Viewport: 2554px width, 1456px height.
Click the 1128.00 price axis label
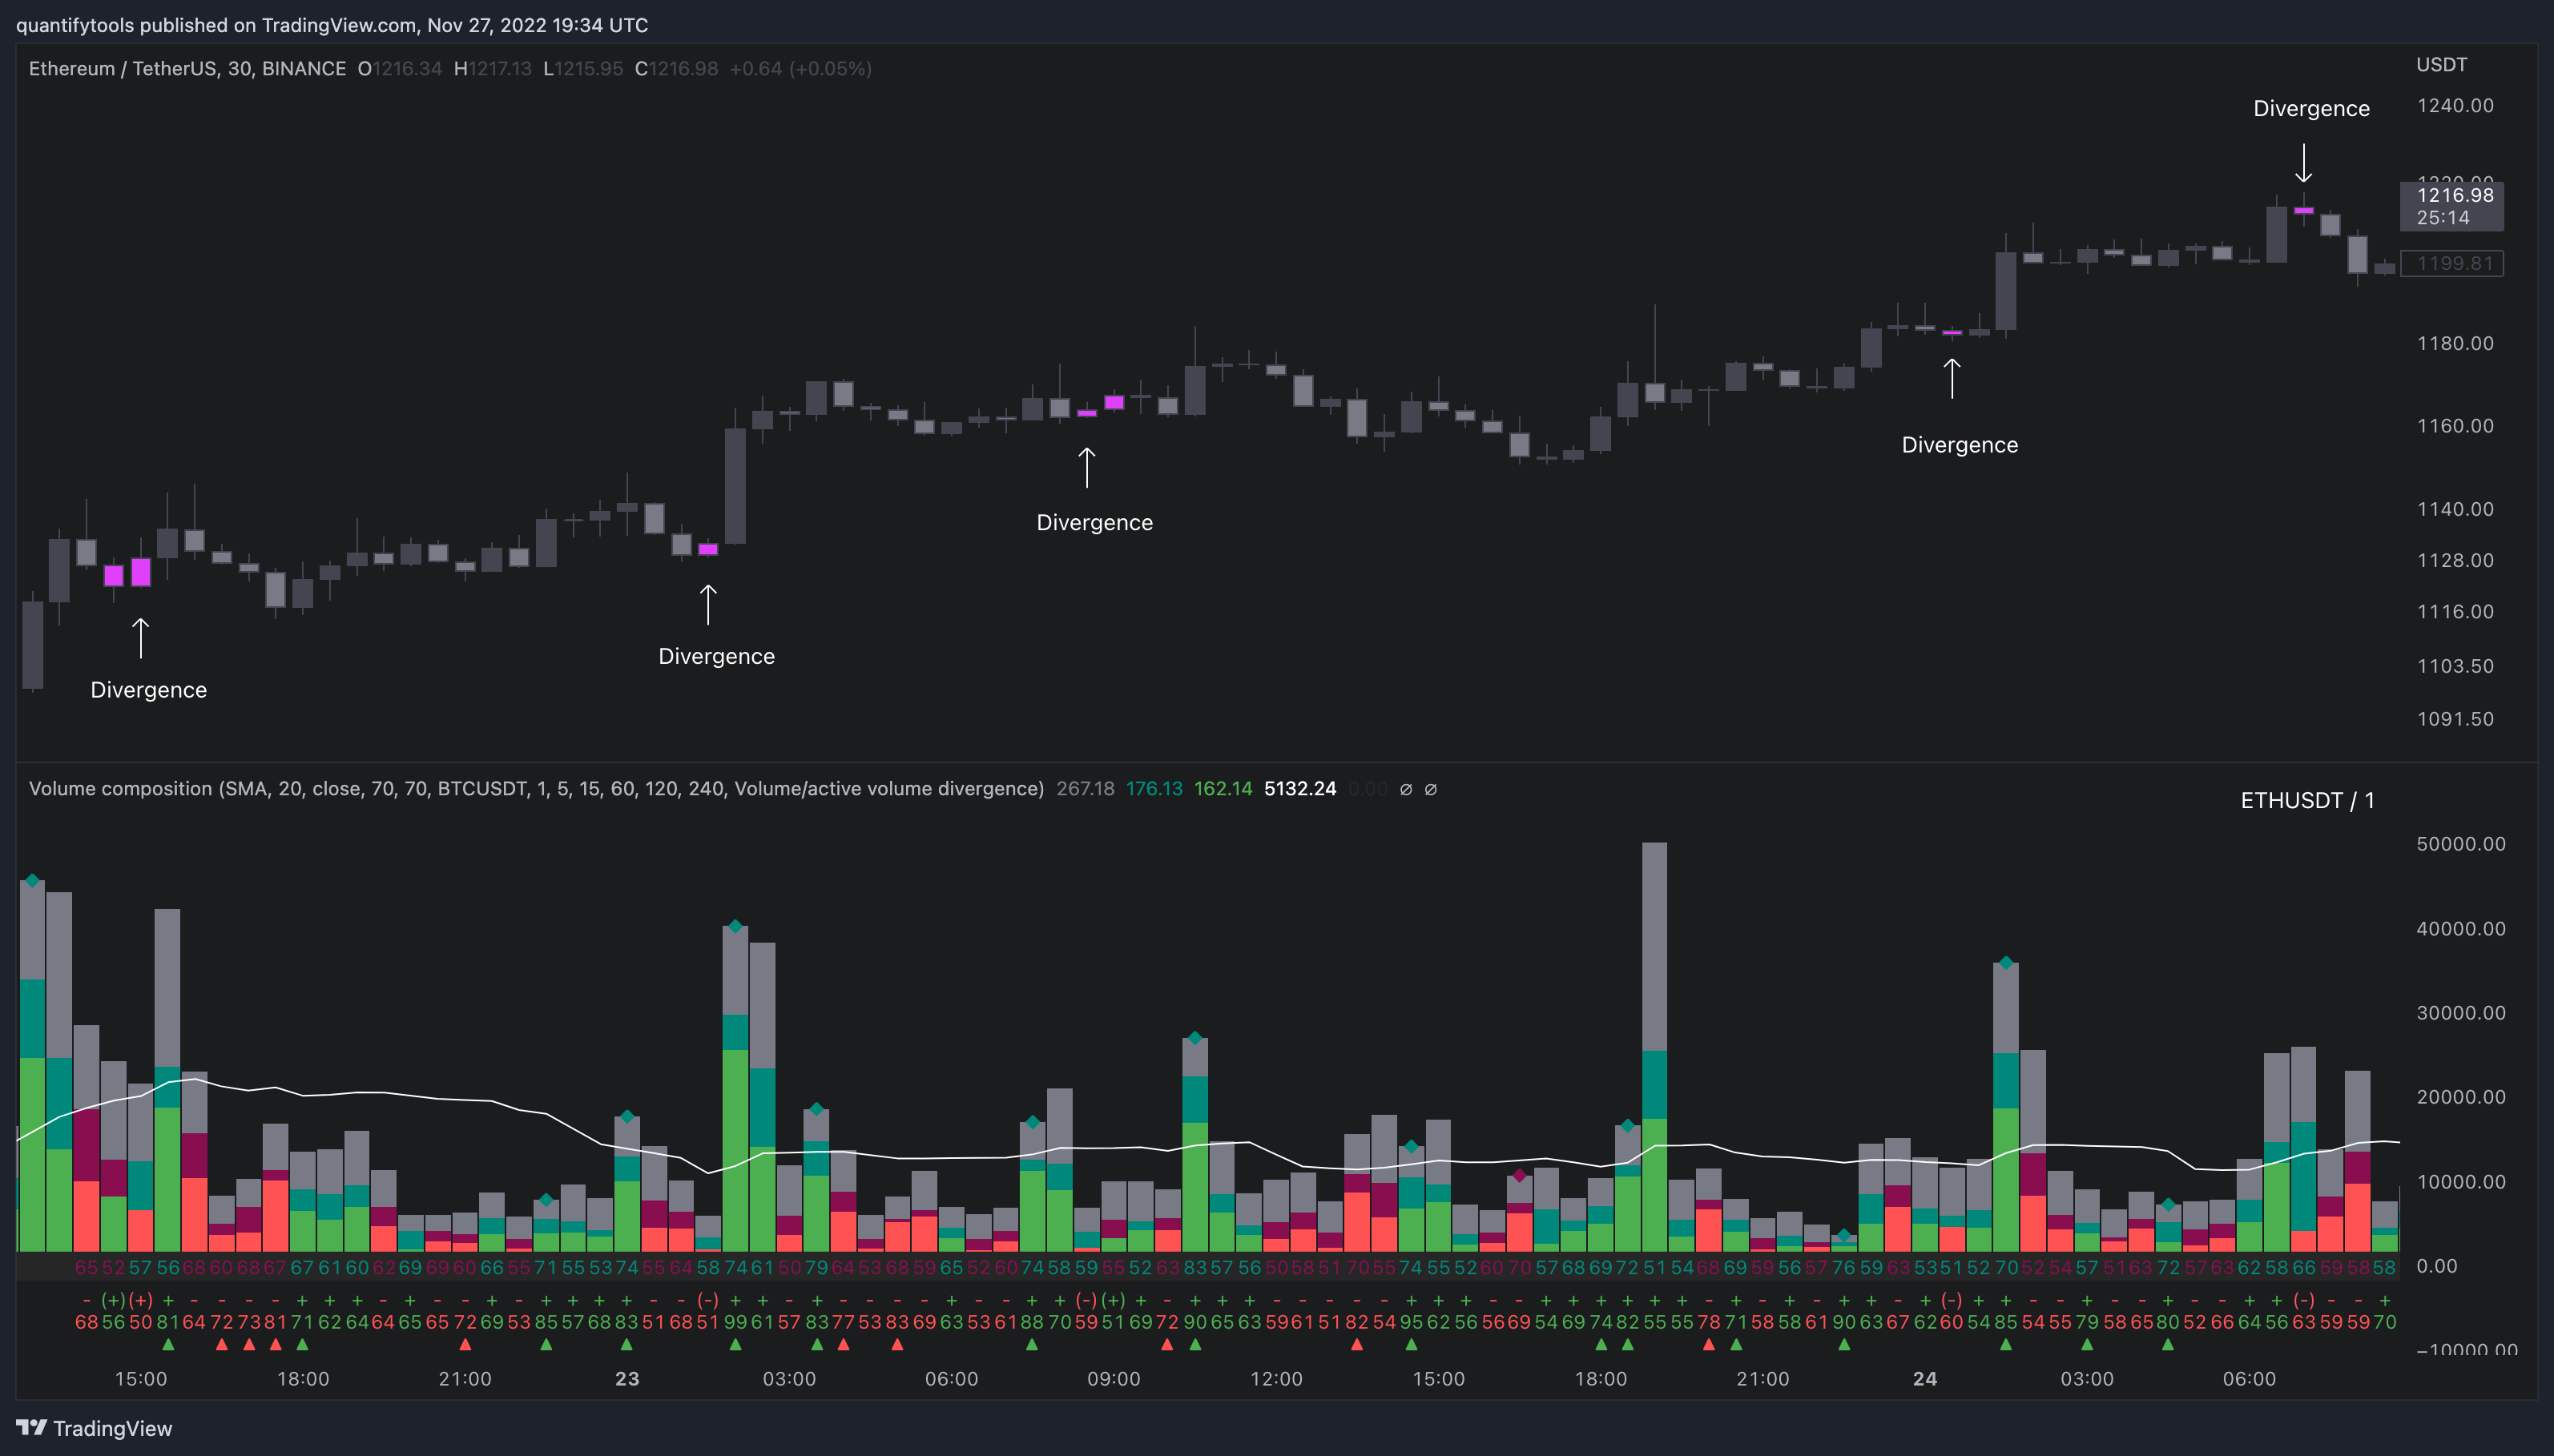pos(2454,560)
